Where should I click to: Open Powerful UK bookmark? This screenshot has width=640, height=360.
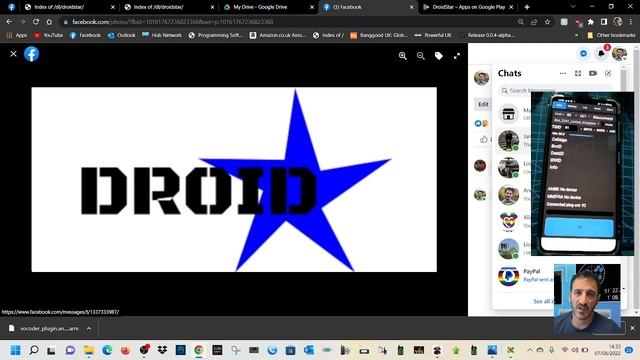(x=433, y=35)
